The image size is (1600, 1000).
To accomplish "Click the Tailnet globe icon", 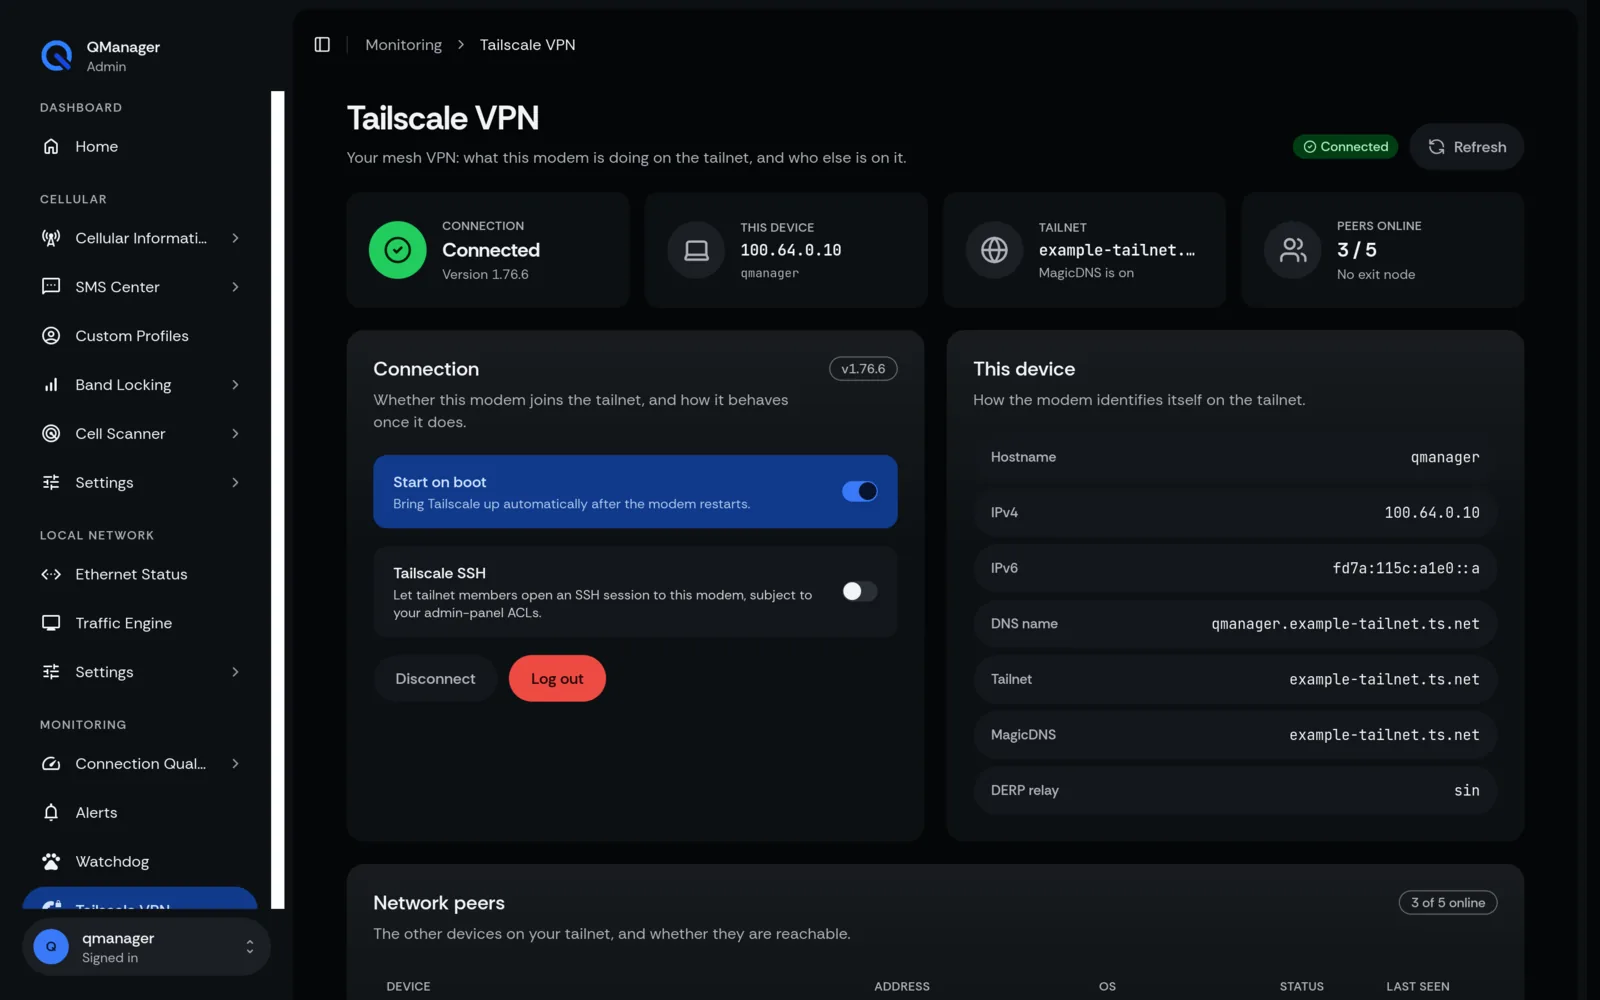I will pyautogui.click(x=994, y=250).
